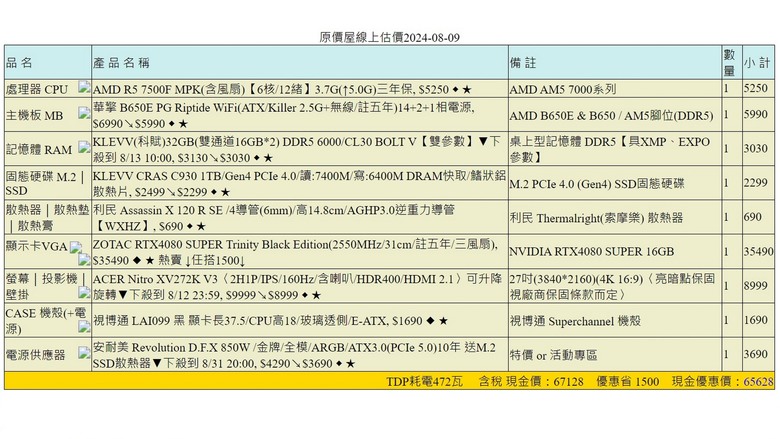Click the 安耐美 Revolution D.F.X 850W entry
This screenshot has width=780, height=439.
click(x=299, y=354)
